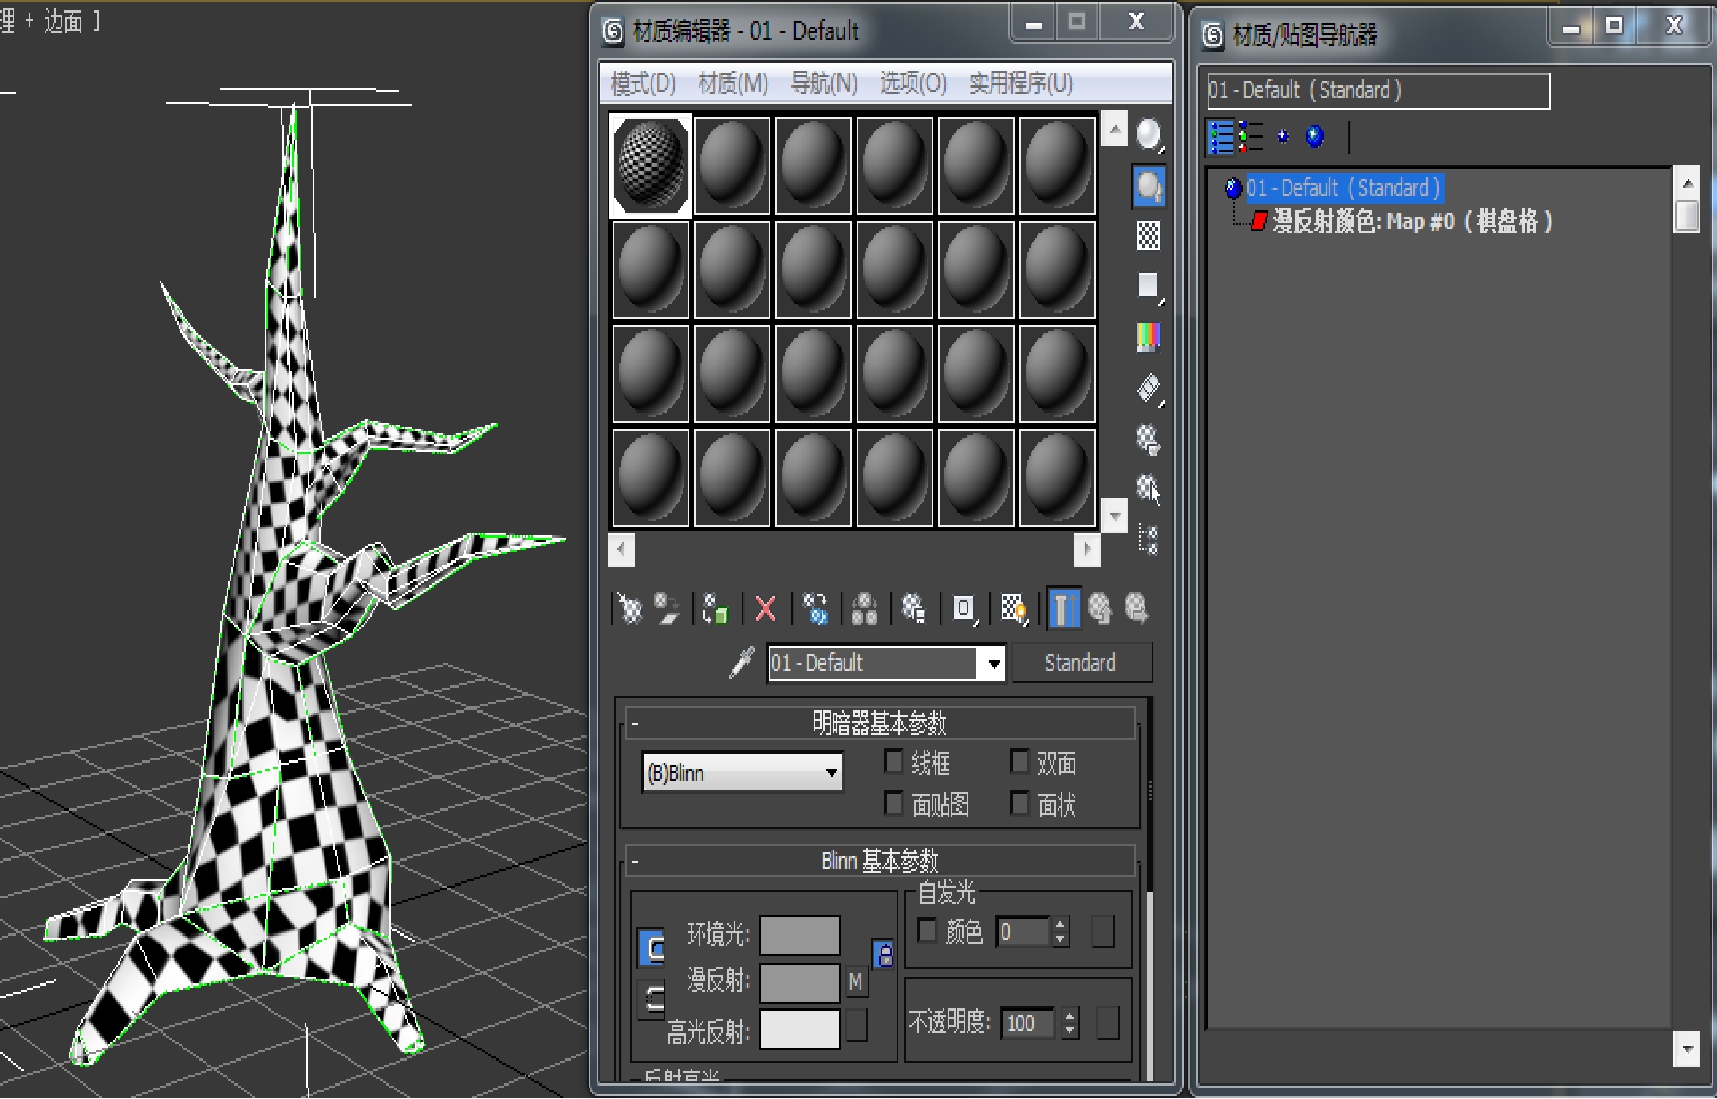Toggle the Backlight icon
The height and width of the screenshot is (1099, 1717).
(x=1149, y=186)
